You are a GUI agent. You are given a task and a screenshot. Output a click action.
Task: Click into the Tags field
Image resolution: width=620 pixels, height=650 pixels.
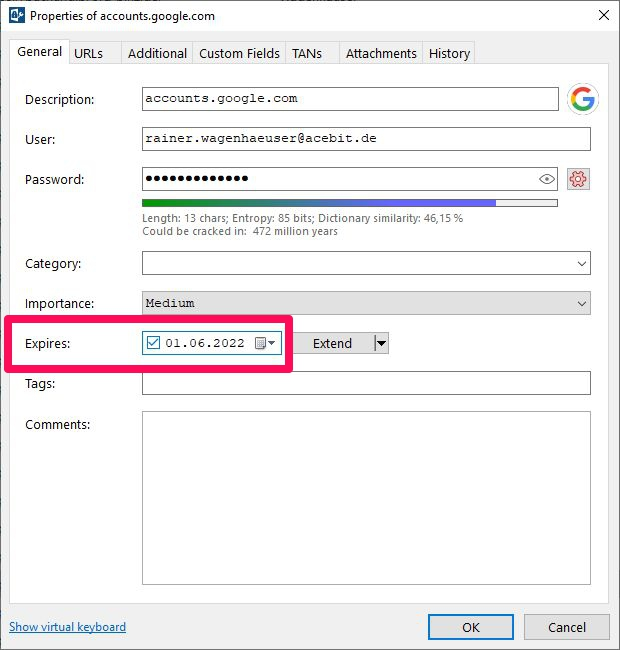(366, 383)
